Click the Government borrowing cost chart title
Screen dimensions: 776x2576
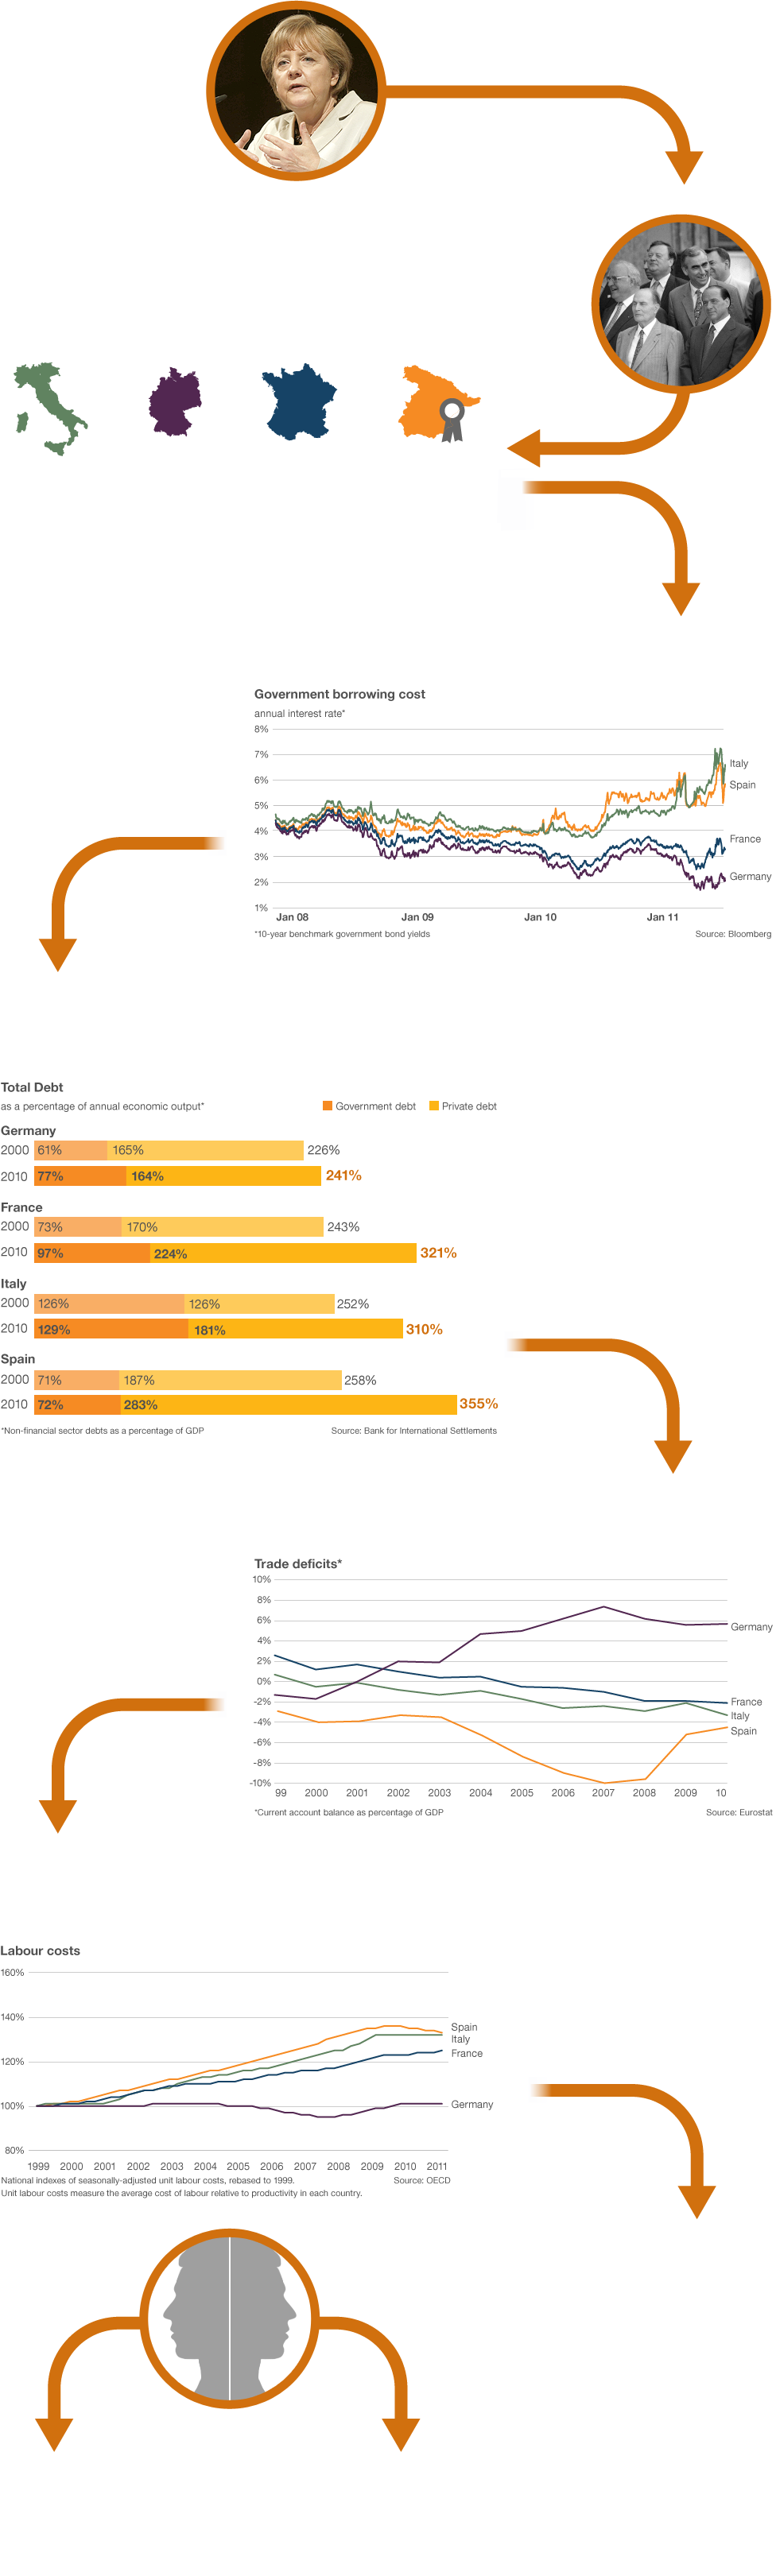click(x=339, y=694)
